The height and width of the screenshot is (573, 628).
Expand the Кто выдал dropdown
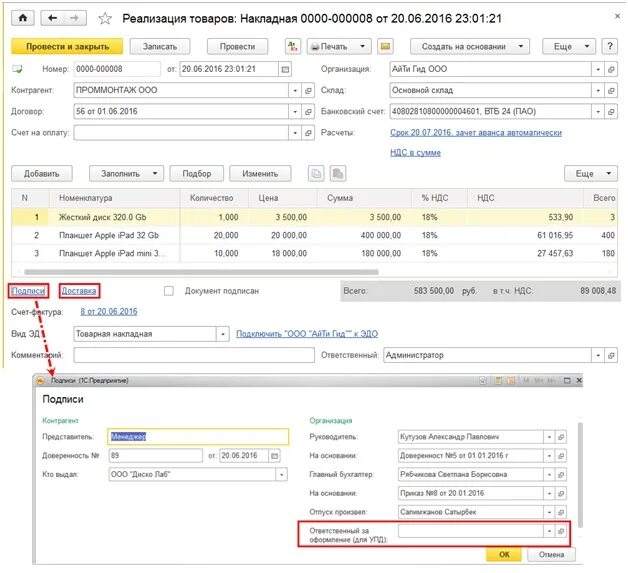tap(282, 474)
